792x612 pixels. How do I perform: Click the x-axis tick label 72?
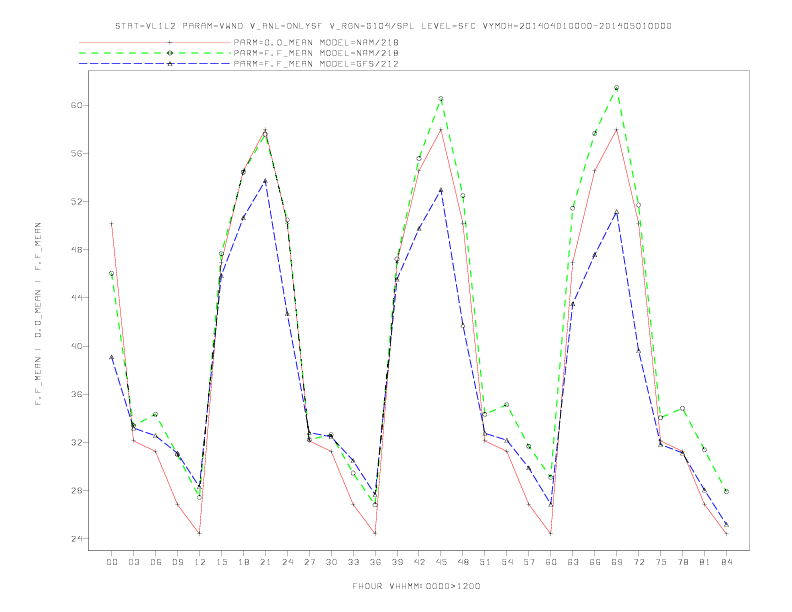tap(638, 562)
